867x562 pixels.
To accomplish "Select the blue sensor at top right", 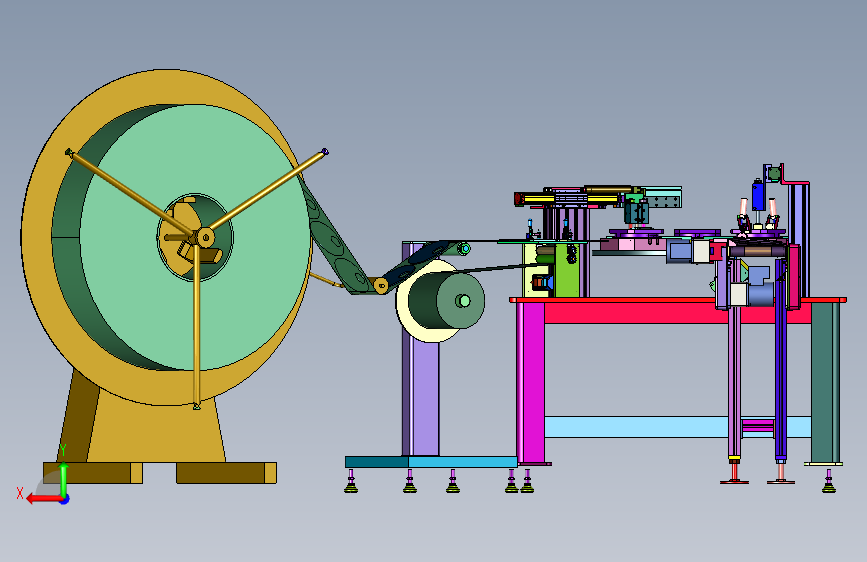I will click(758, 195).
